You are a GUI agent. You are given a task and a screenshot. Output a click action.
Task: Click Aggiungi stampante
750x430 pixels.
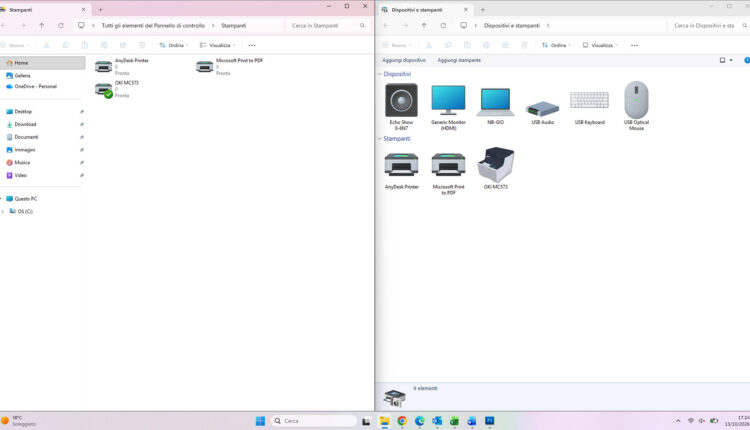pos(459,60)
